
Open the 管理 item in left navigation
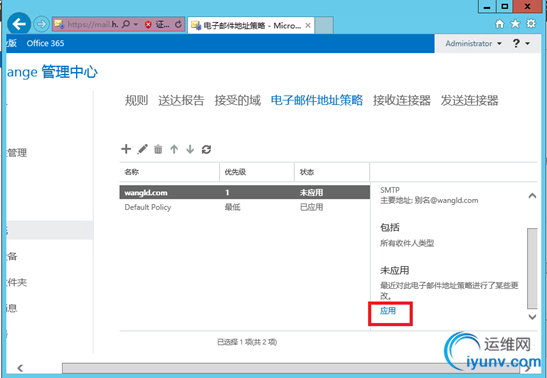[17, 153]
